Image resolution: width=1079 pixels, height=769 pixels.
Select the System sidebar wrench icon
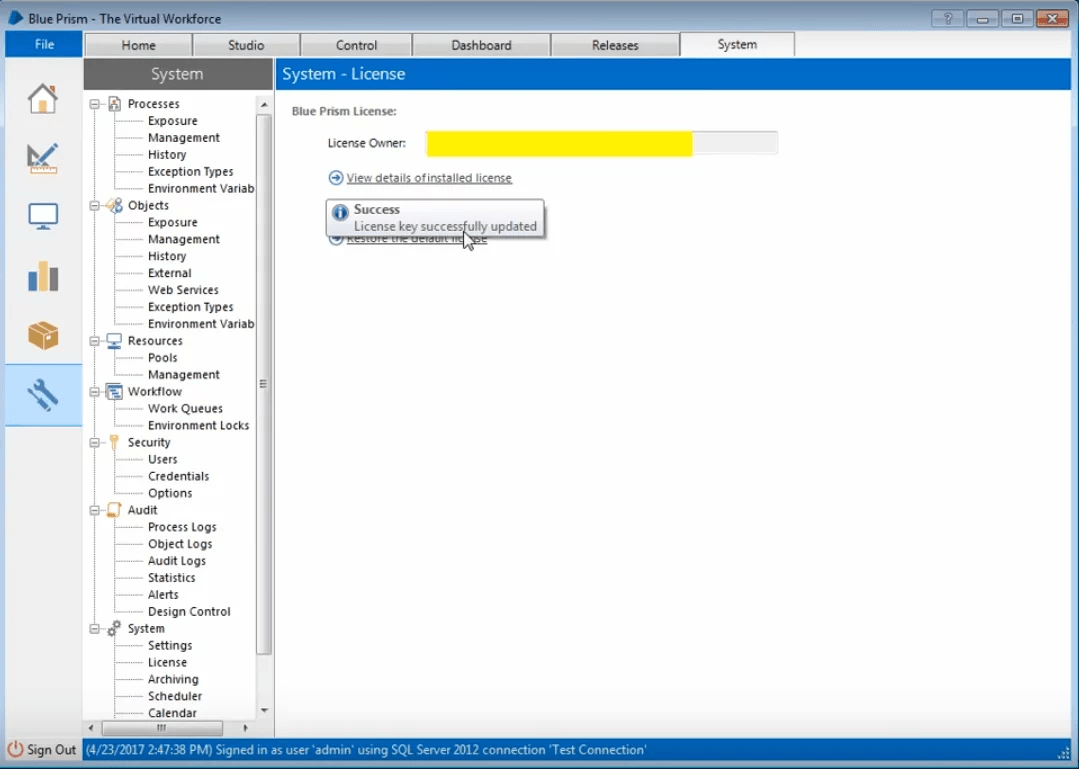(x=43, y=395)
